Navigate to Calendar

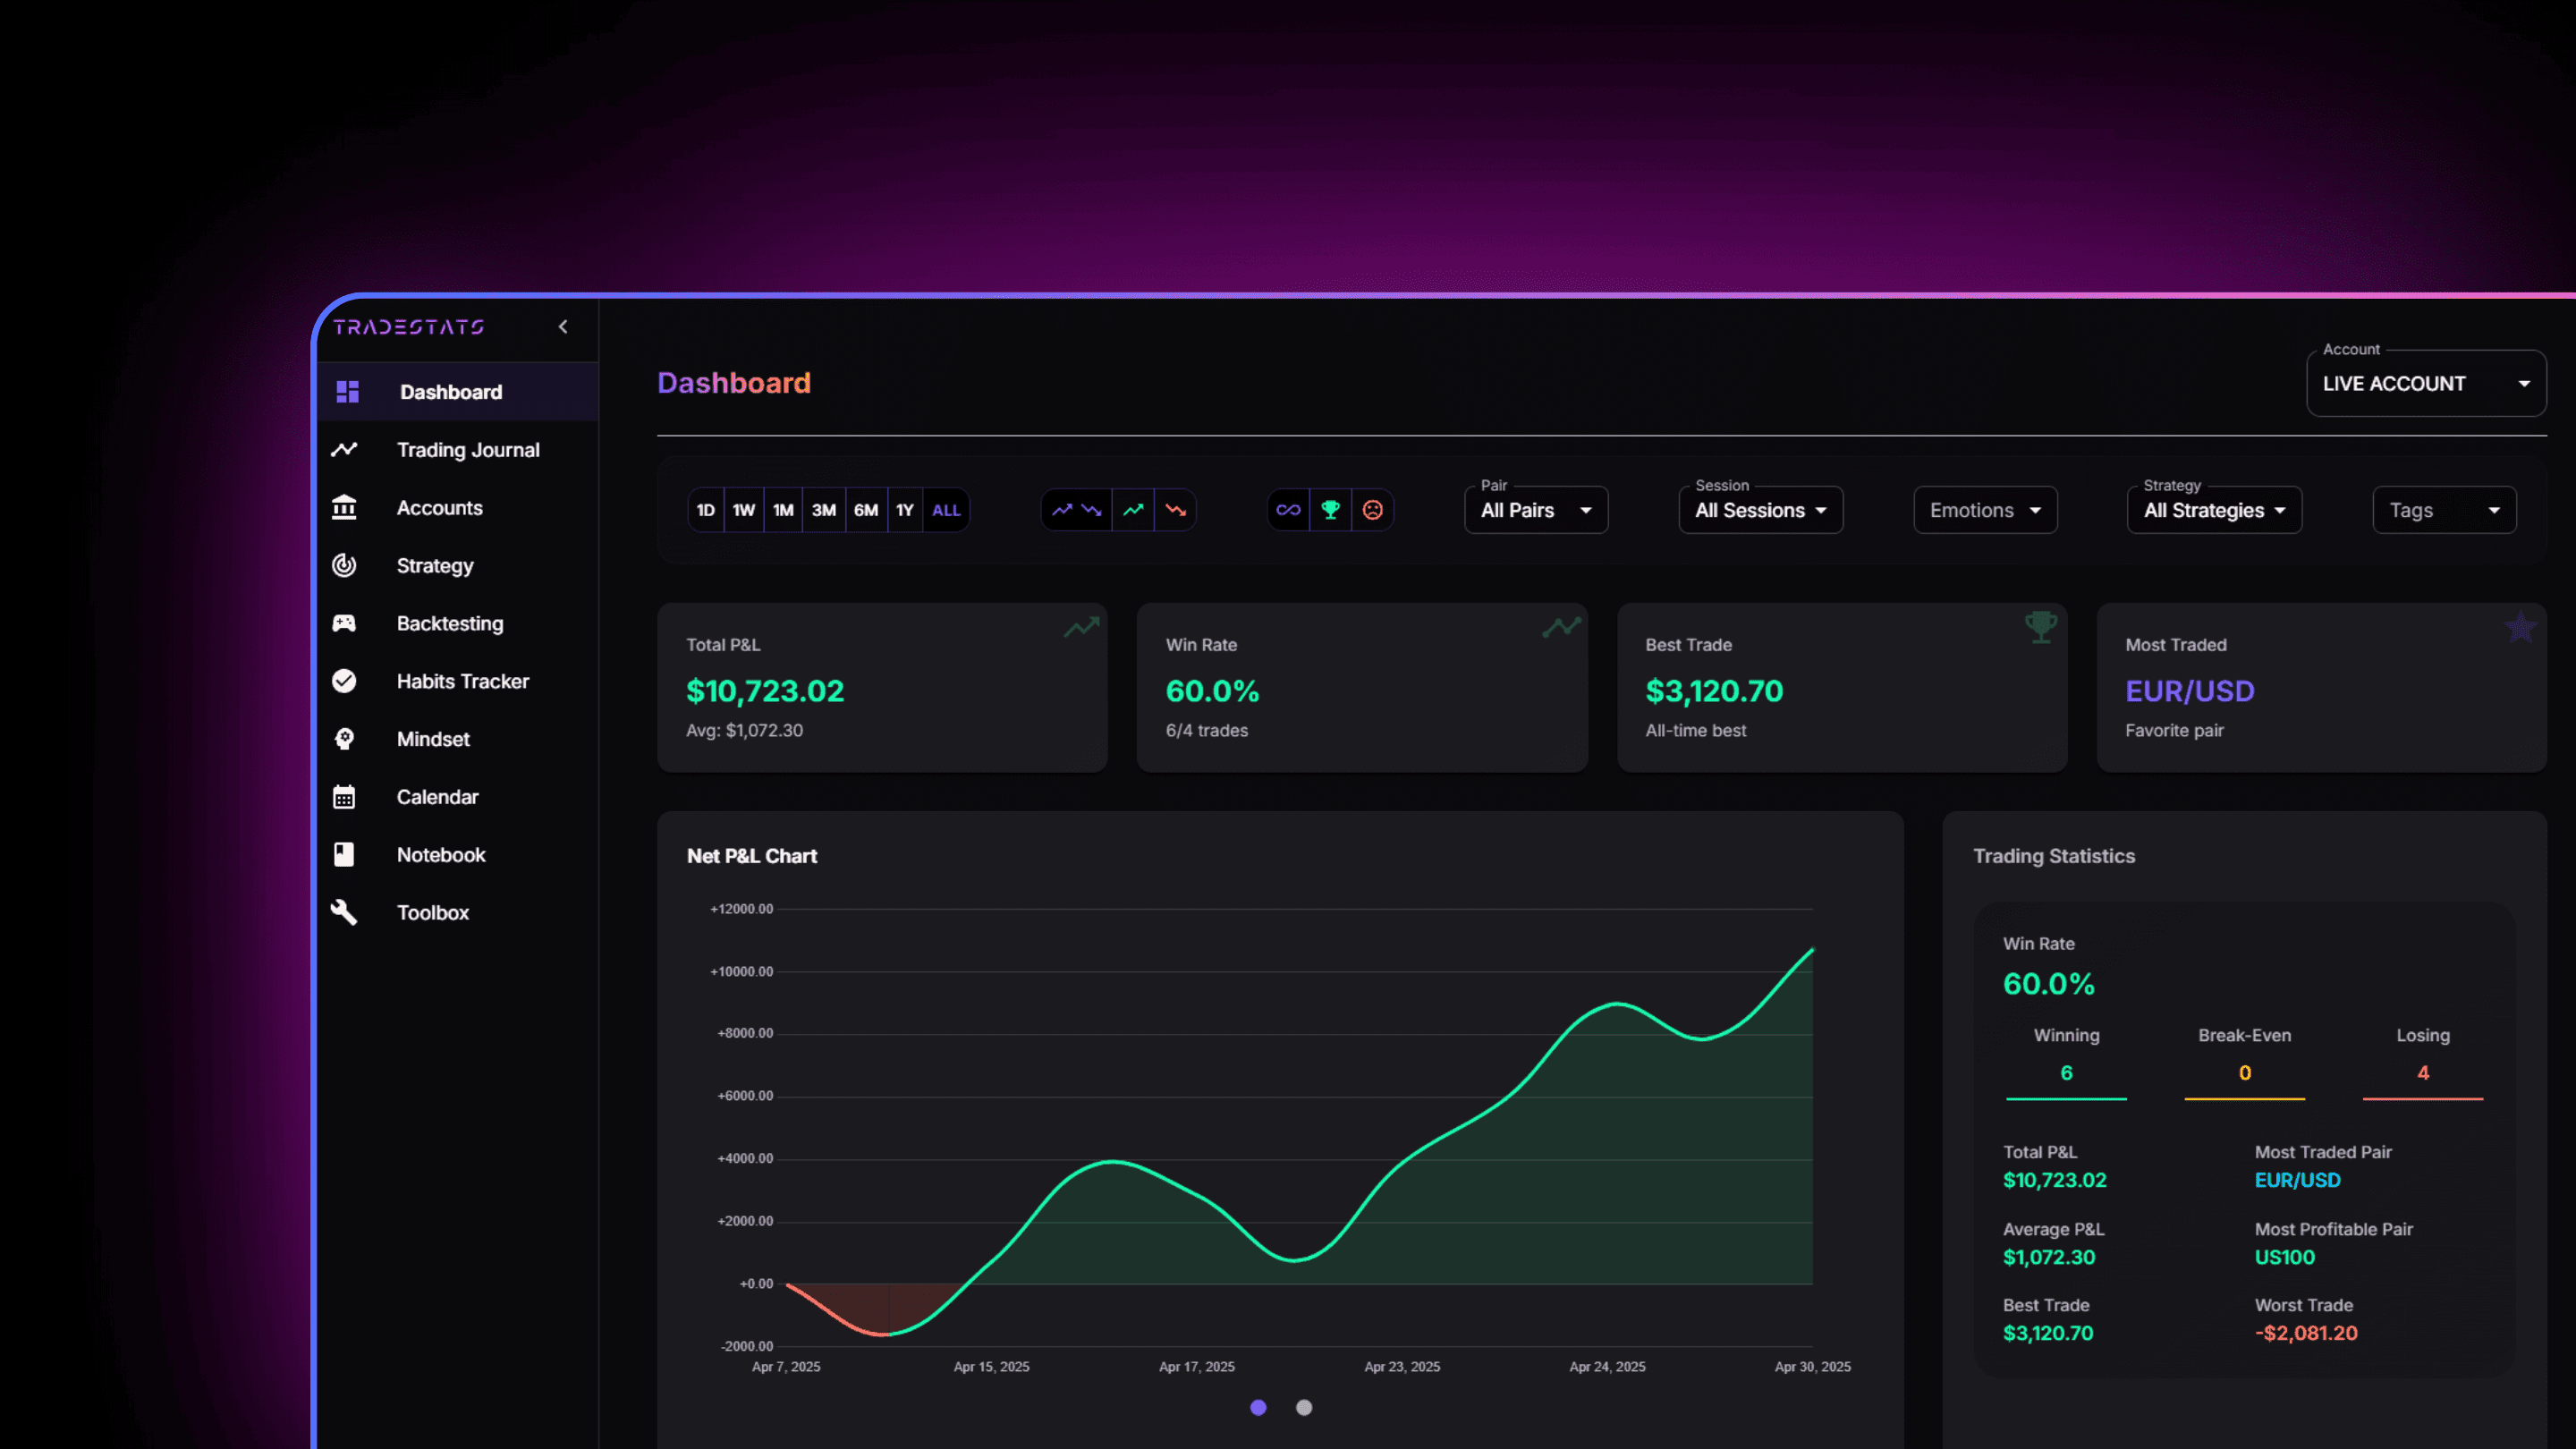click(459, 797)
